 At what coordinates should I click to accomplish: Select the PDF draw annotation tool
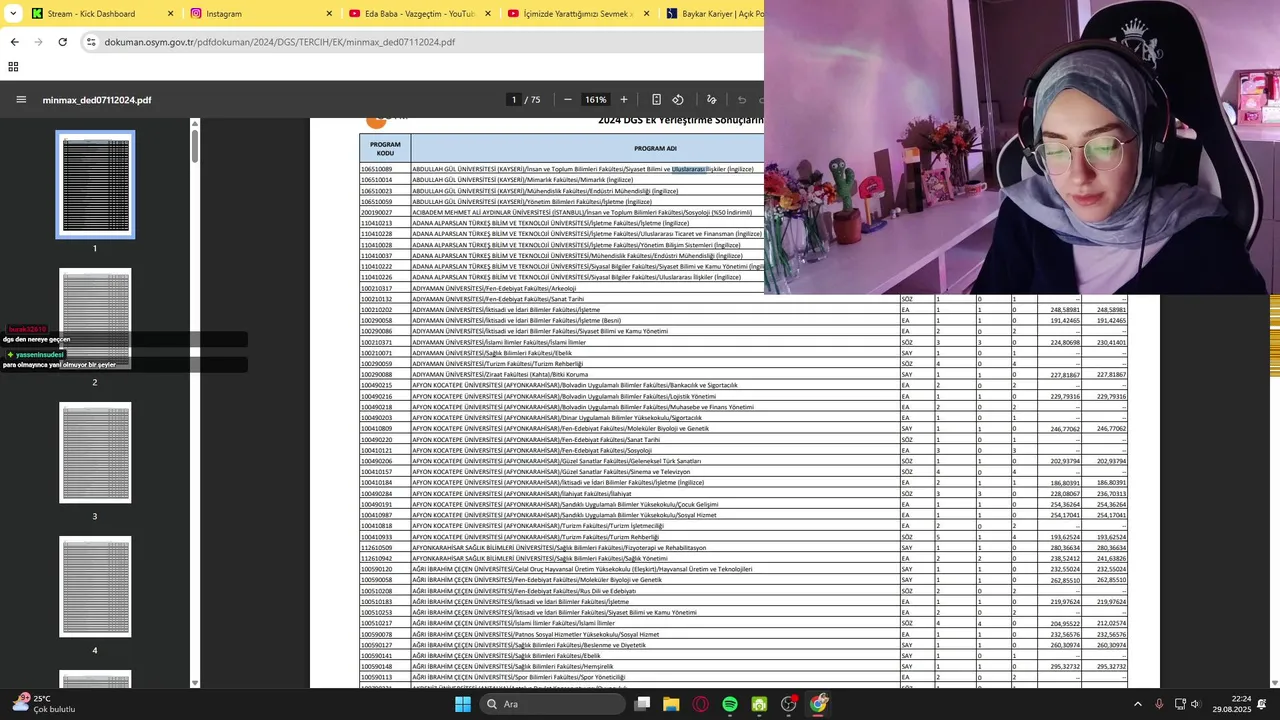[x=711, y=100]
